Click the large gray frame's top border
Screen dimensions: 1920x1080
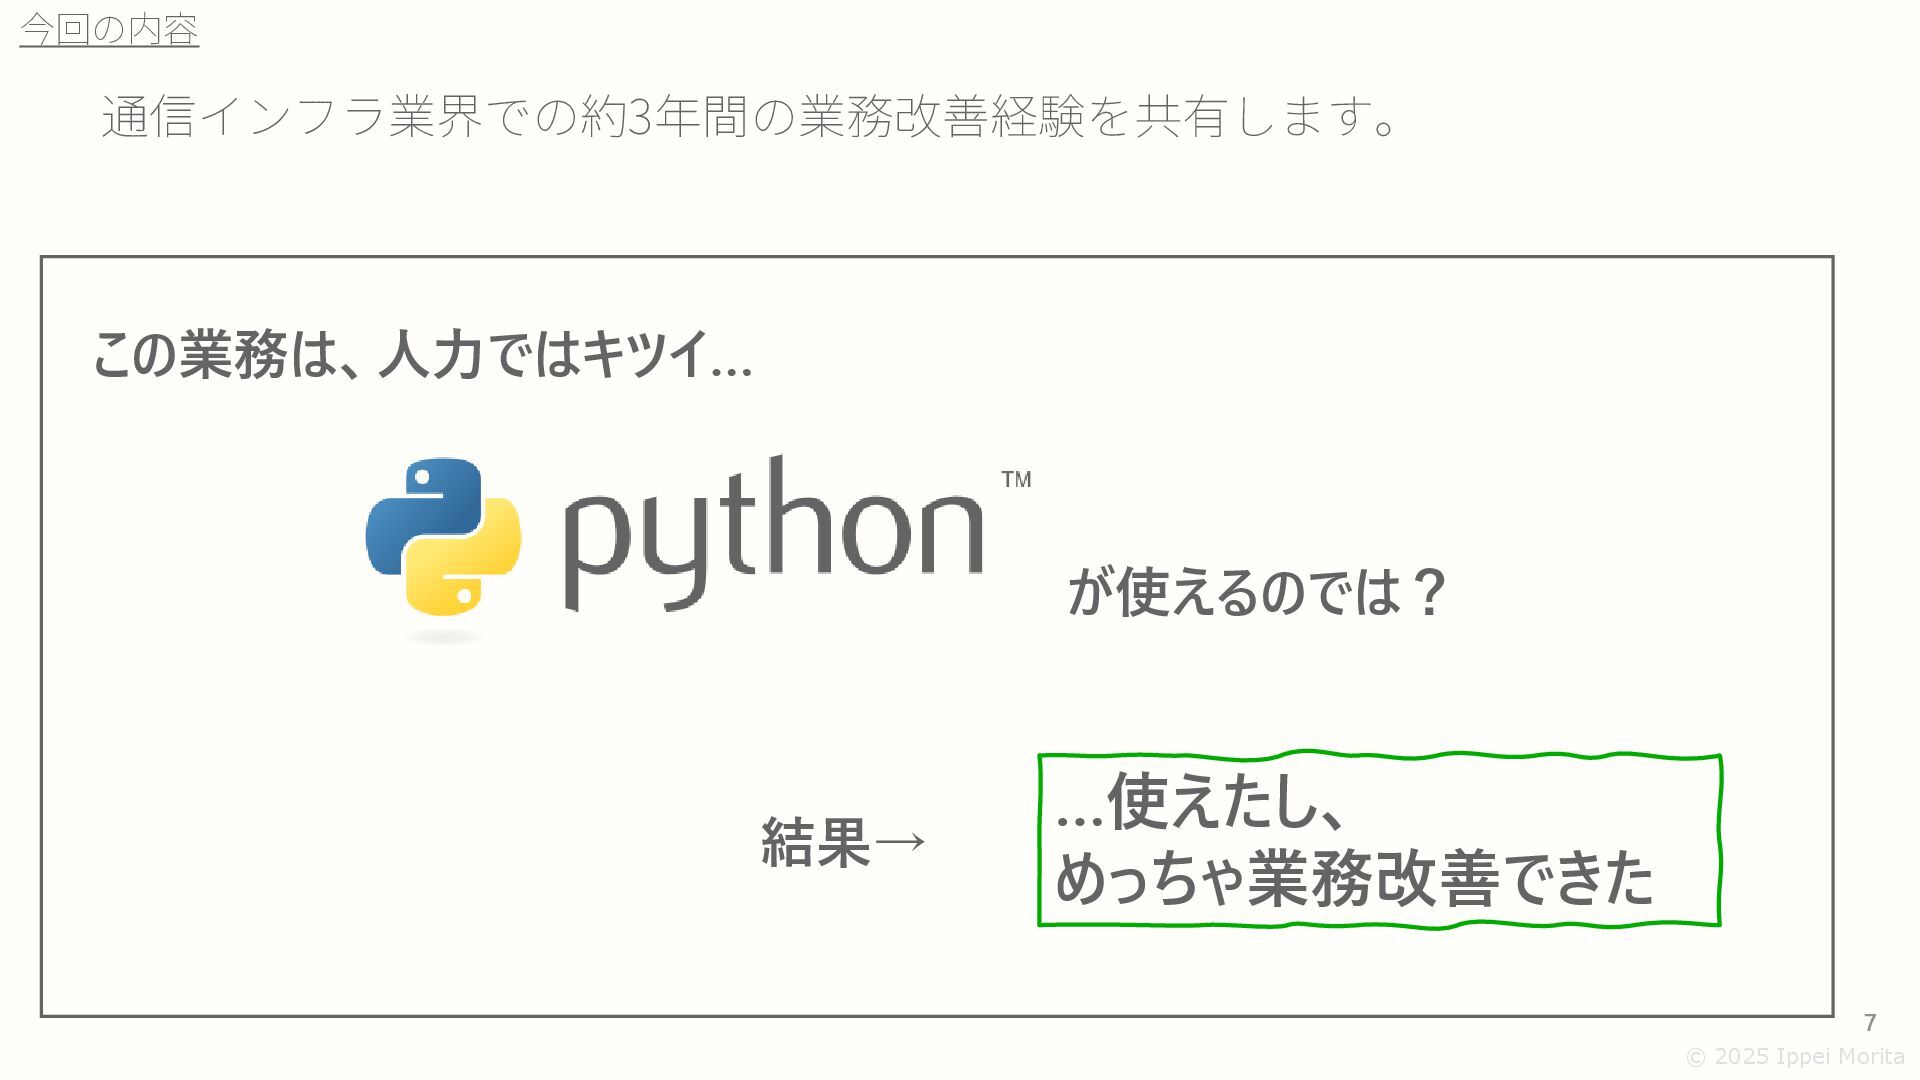point(937,257)
